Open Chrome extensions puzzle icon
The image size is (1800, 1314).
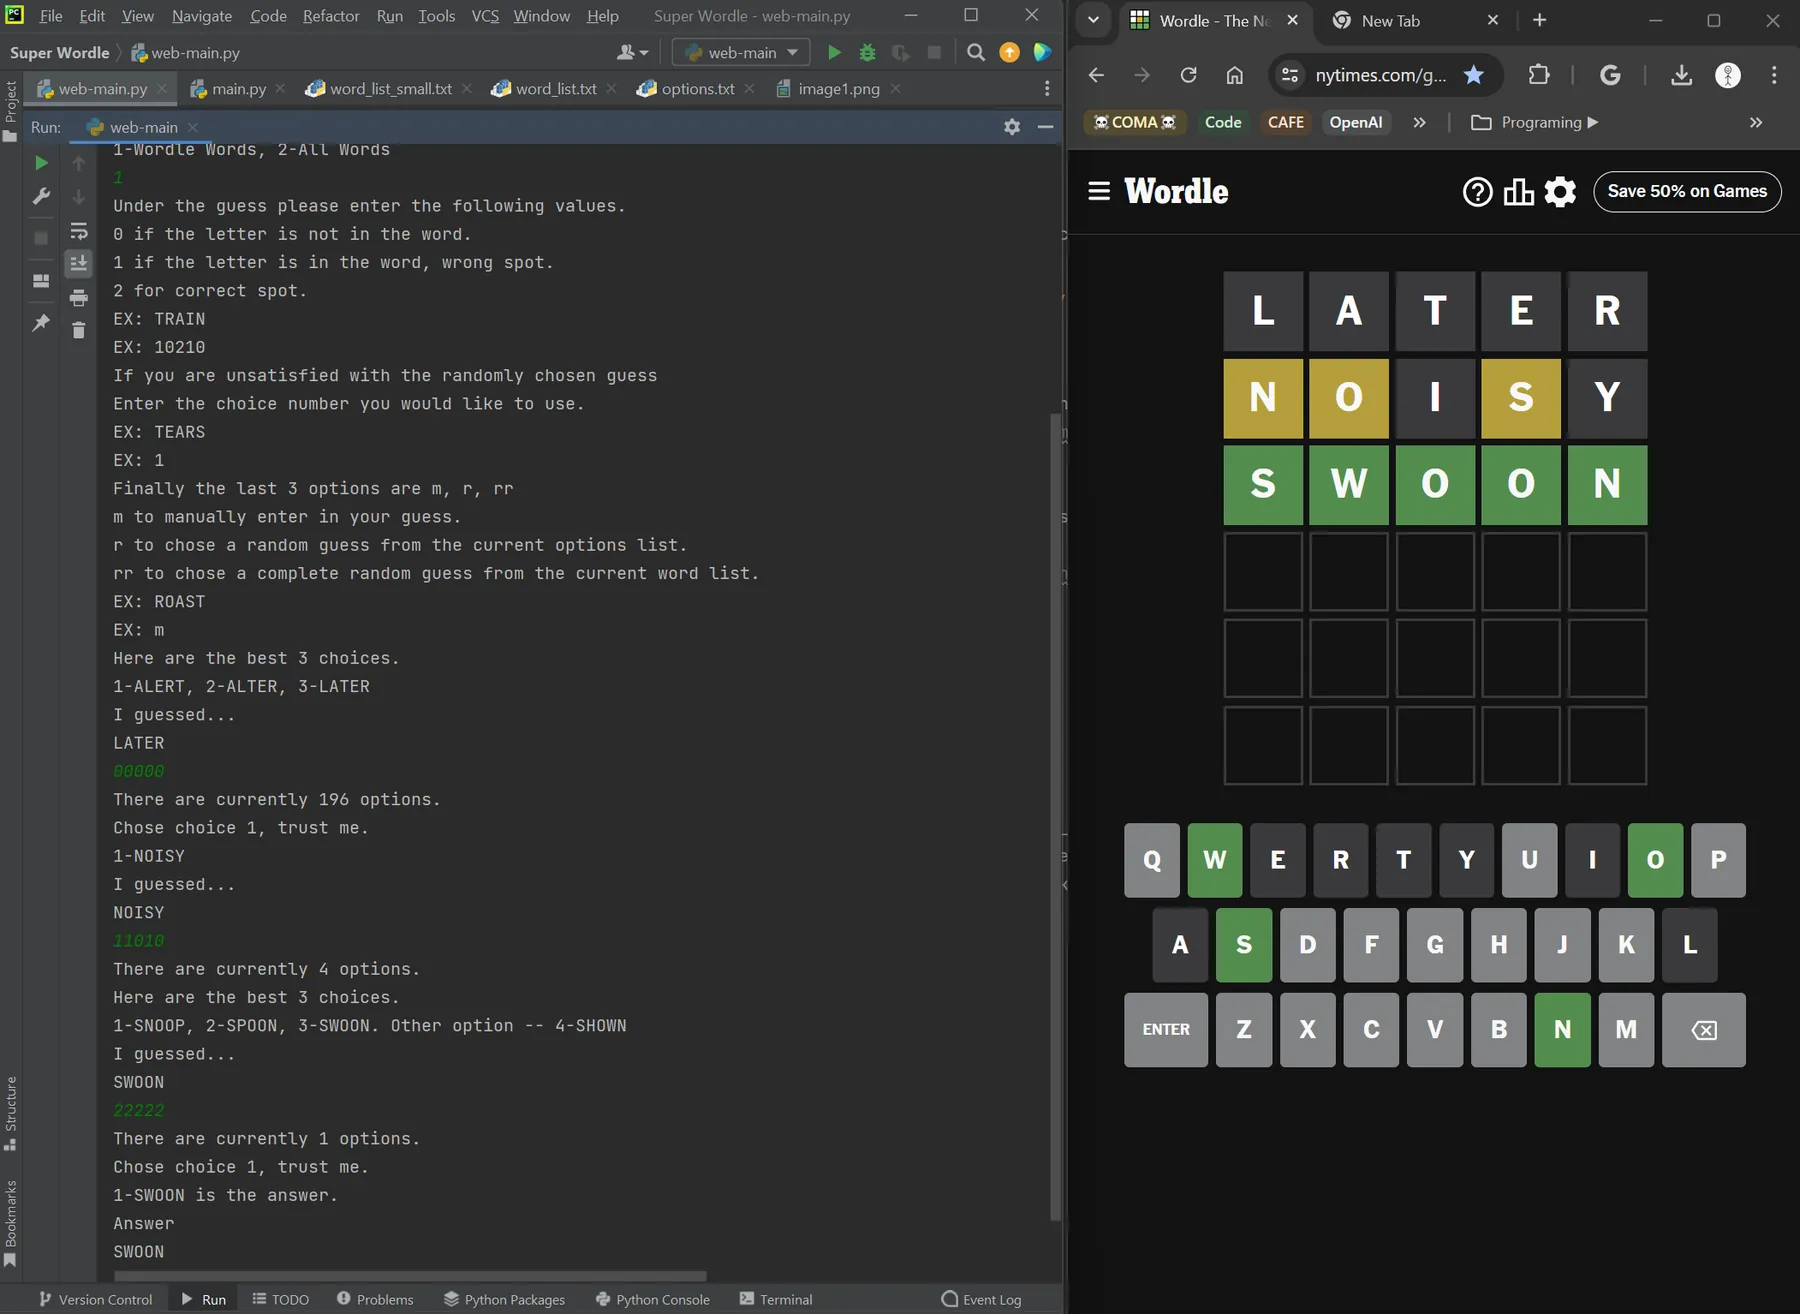pos(1539,75)
